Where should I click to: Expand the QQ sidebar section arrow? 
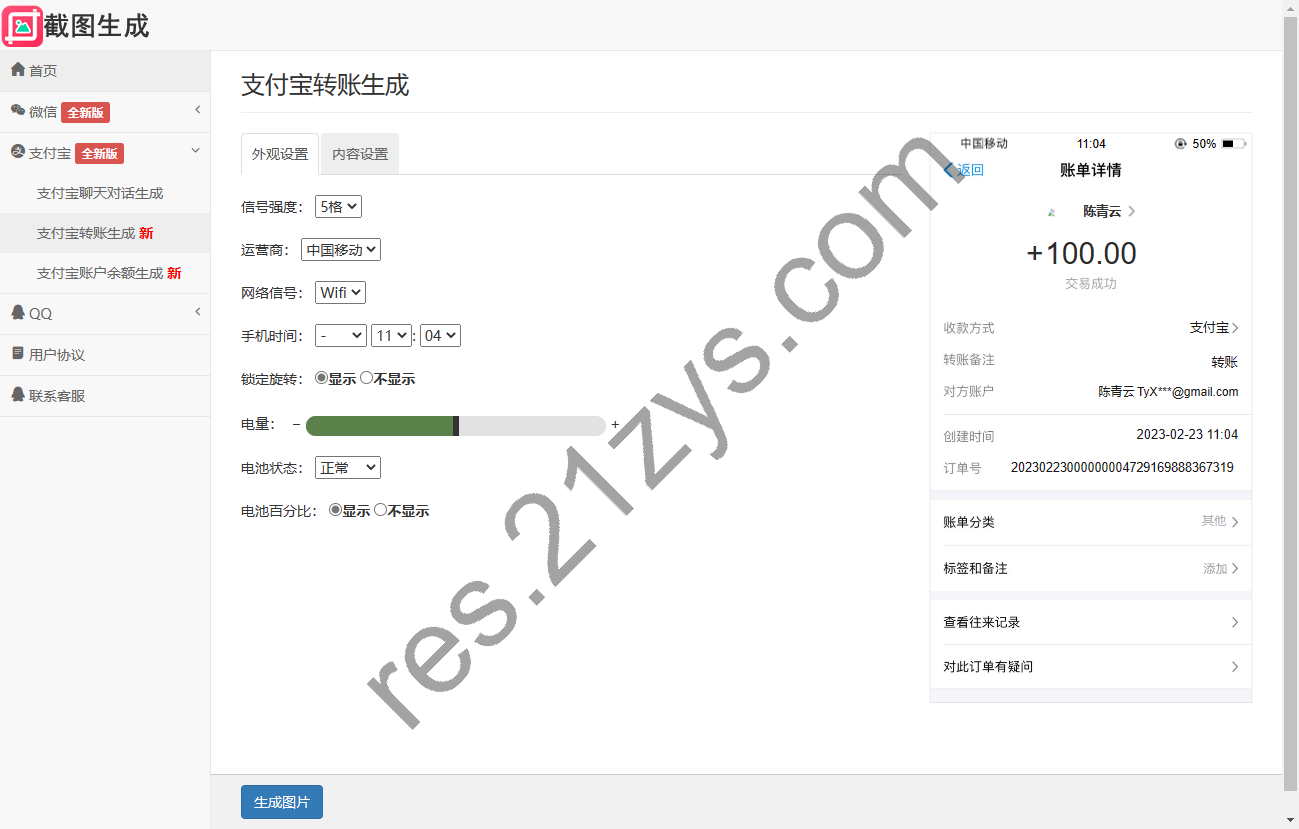(x=197, y=312)
